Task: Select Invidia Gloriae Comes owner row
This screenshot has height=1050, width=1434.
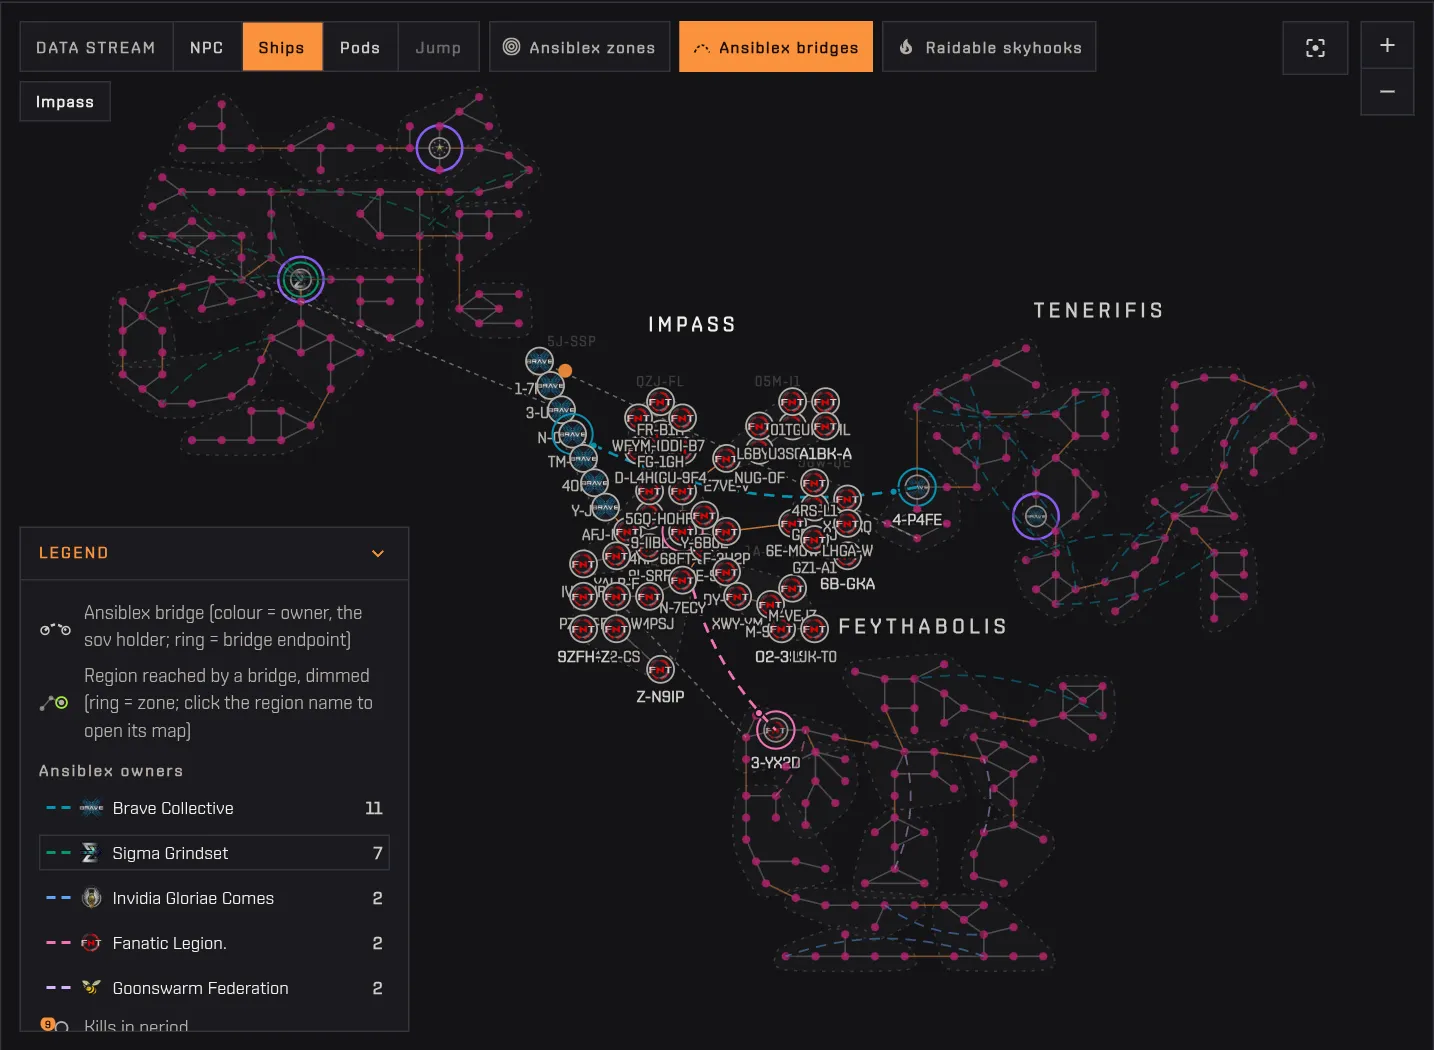Action: [x=214, y=898]
